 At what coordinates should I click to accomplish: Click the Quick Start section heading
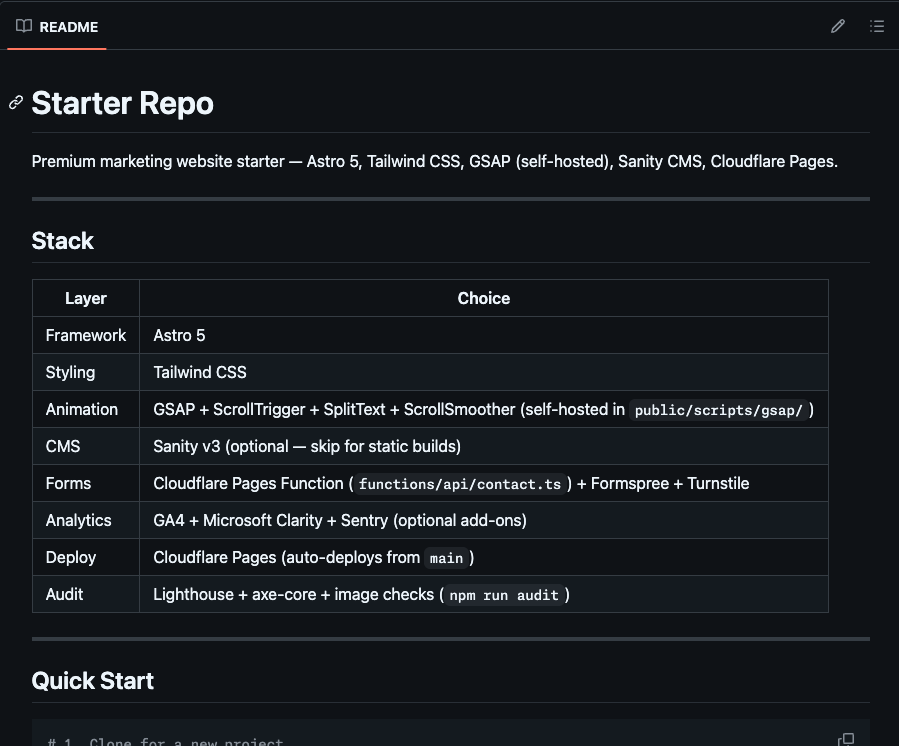click(92, 681)
